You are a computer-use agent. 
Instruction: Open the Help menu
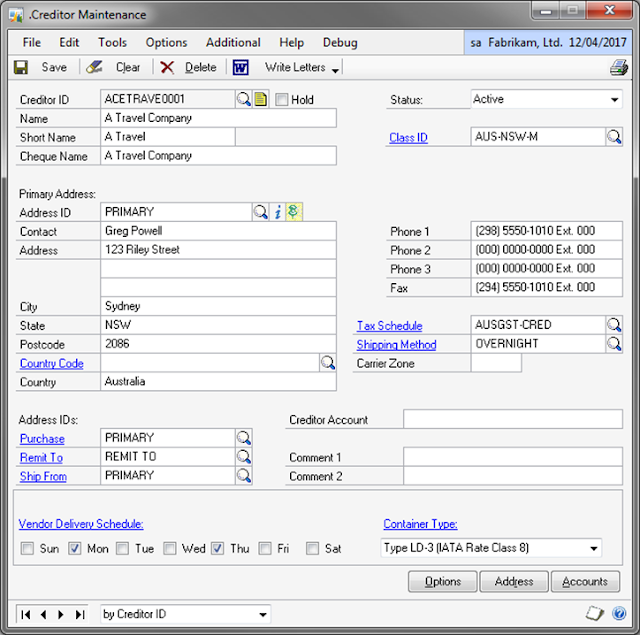click(291, 42)
